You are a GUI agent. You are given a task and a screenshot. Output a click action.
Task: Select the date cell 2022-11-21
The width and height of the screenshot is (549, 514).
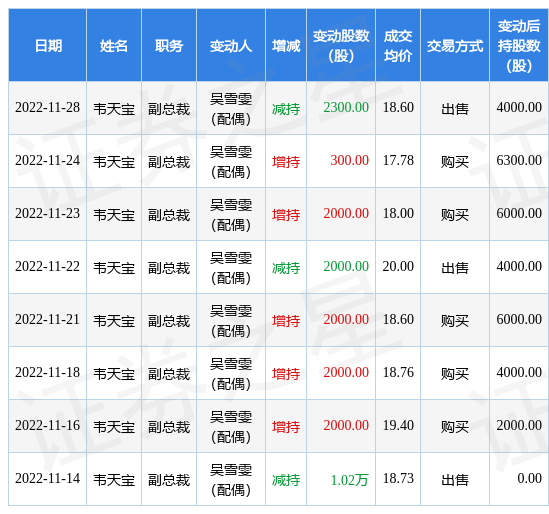[48, 319]
